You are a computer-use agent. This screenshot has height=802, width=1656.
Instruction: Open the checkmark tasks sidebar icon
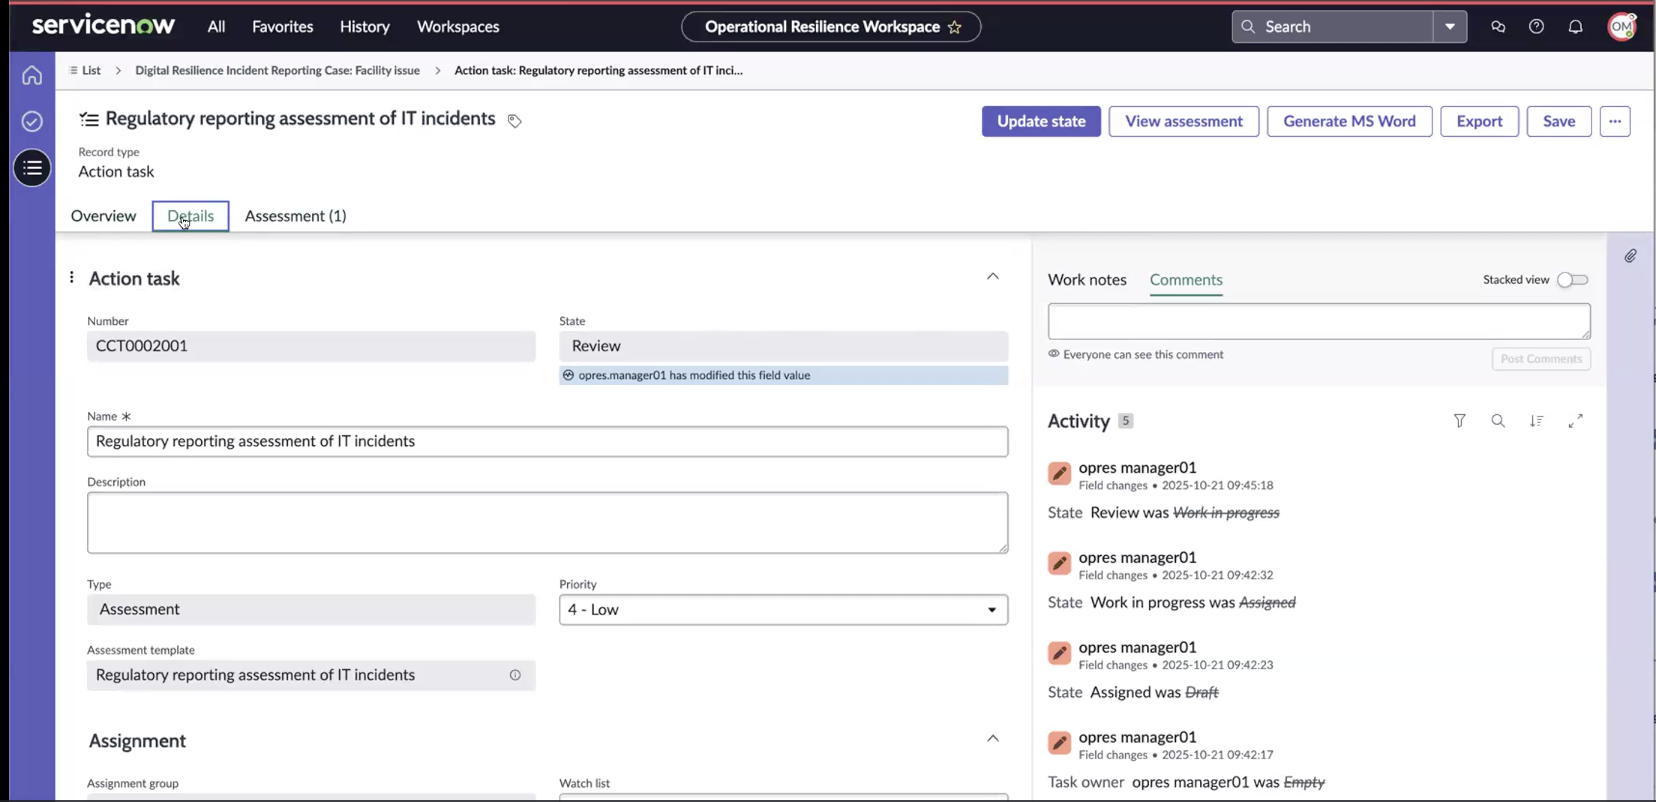[x=32, y=121]
